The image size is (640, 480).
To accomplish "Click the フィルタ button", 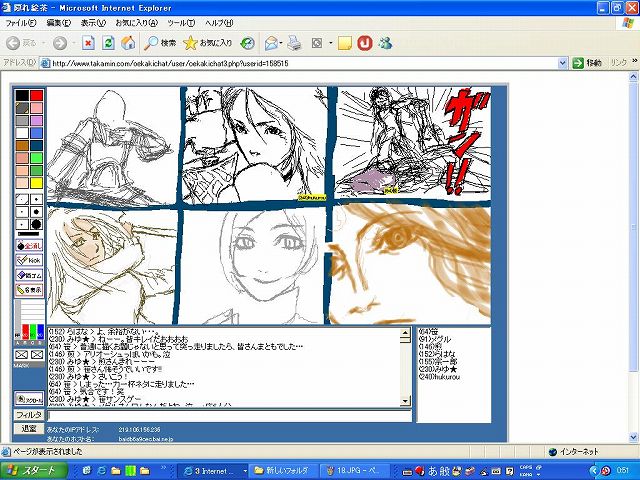I will 29,415.
